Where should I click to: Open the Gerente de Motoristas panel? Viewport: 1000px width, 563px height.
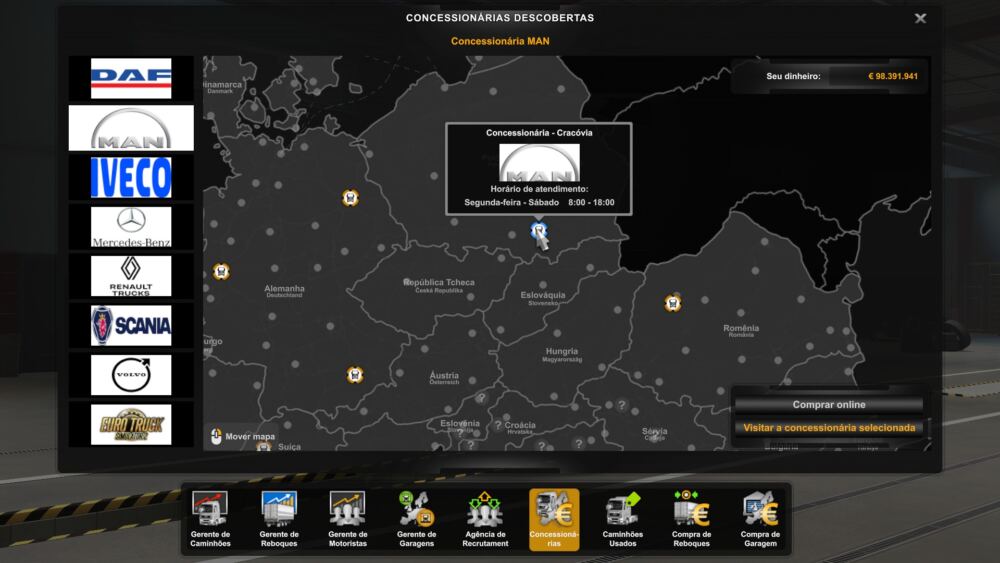347,519
